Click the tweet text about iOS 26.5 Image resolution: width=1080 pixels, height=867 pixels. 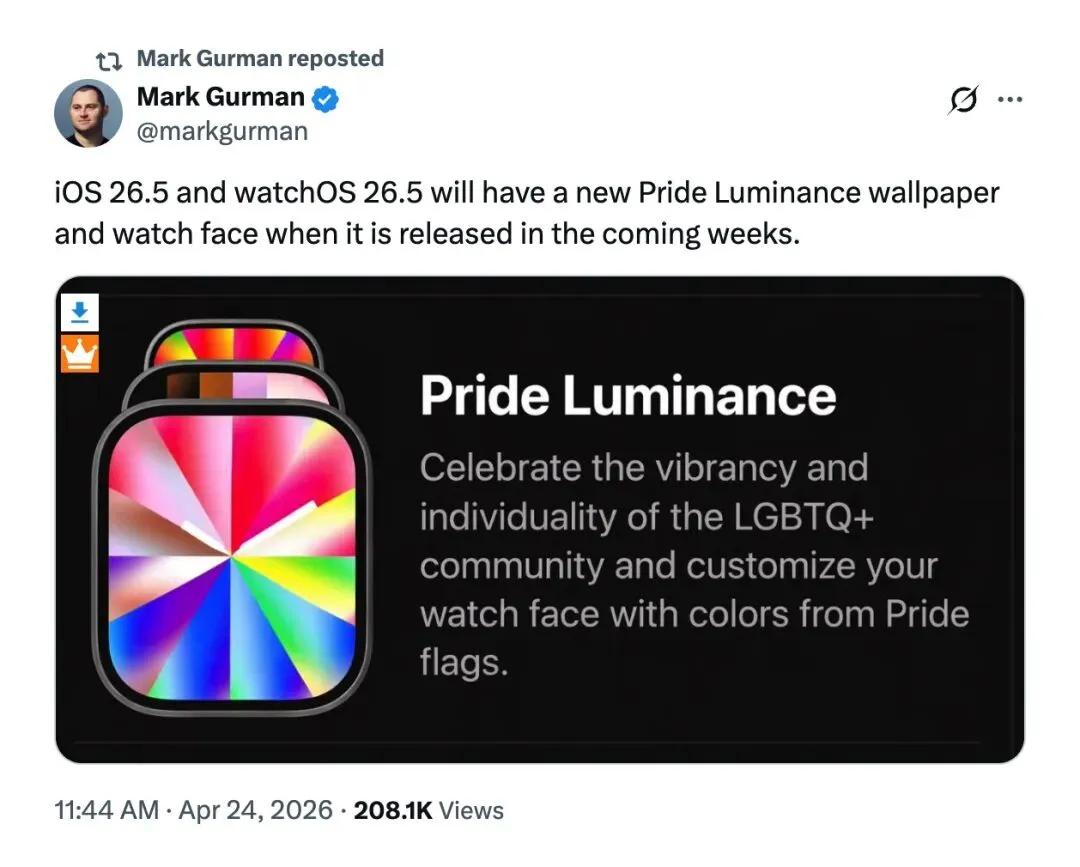point(526,214)
